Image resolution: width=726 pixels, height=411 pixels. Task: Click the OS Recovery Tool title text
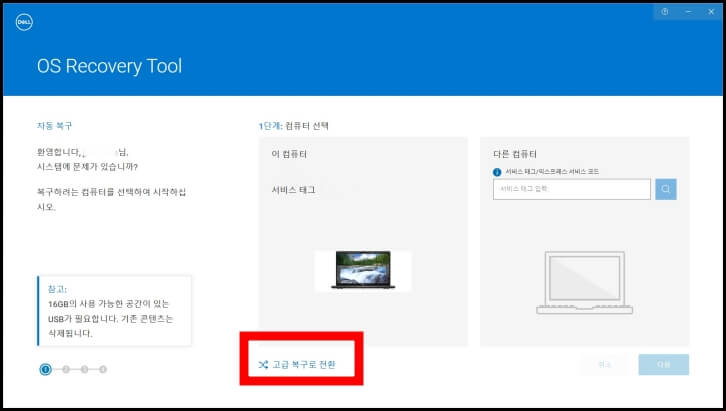110,66
